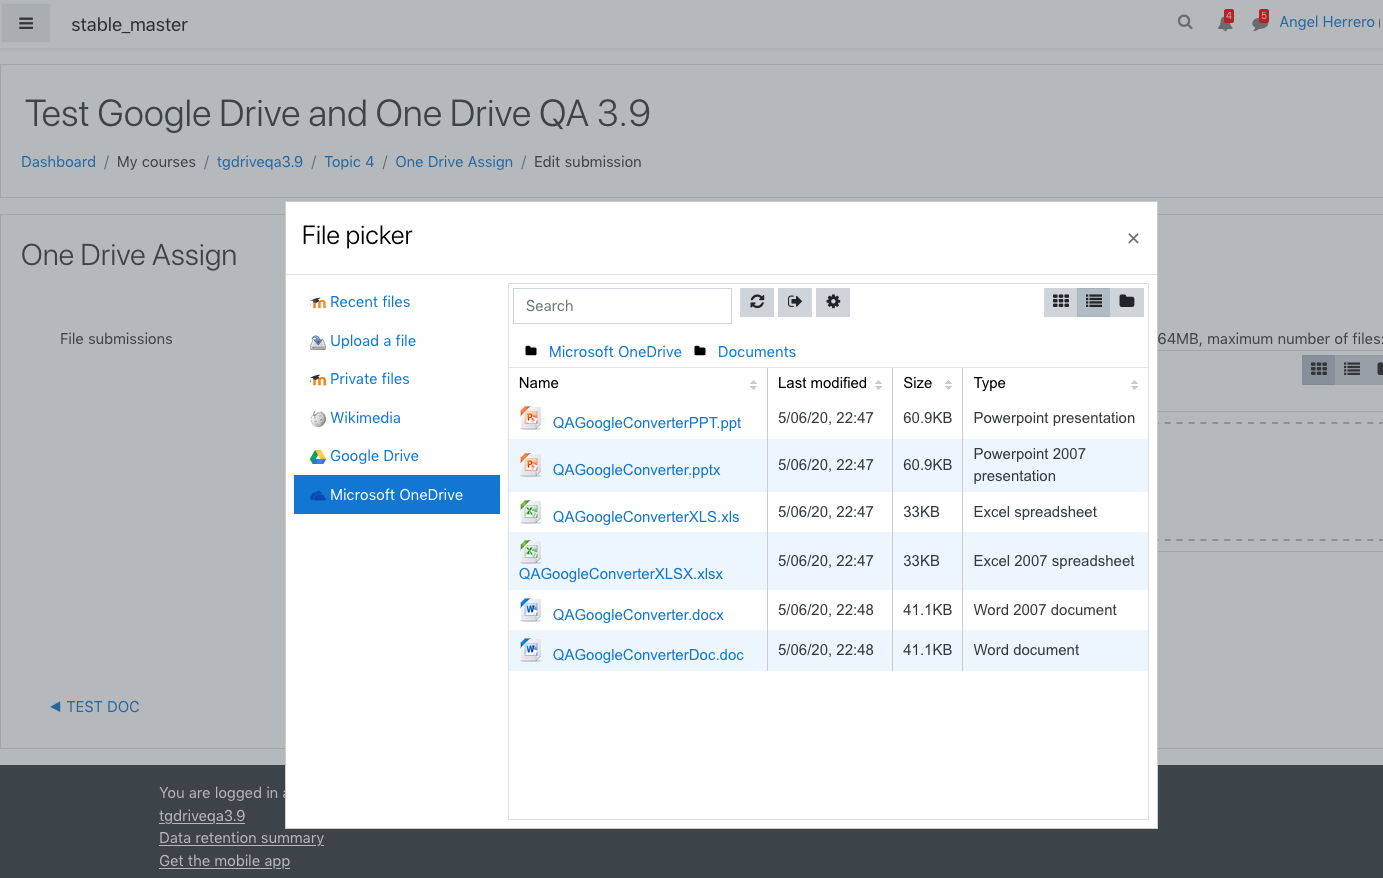This screenshot has height=878, width=1383.
Task: Close the File picker dialog
Action: pyautogui.click(x=1133, y=238)
